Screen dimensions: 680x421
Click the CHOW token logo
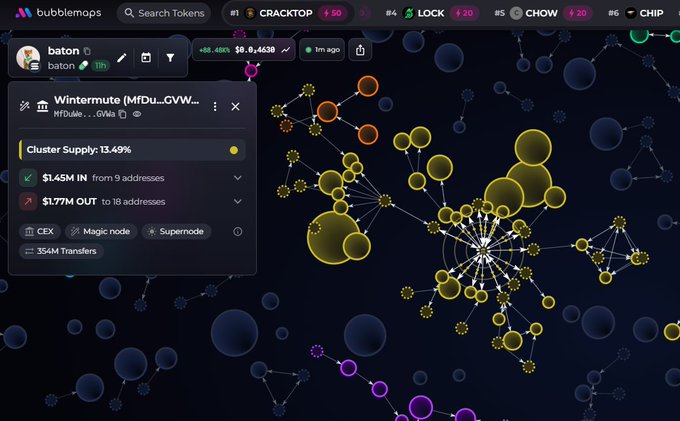[x=516, y=13]
